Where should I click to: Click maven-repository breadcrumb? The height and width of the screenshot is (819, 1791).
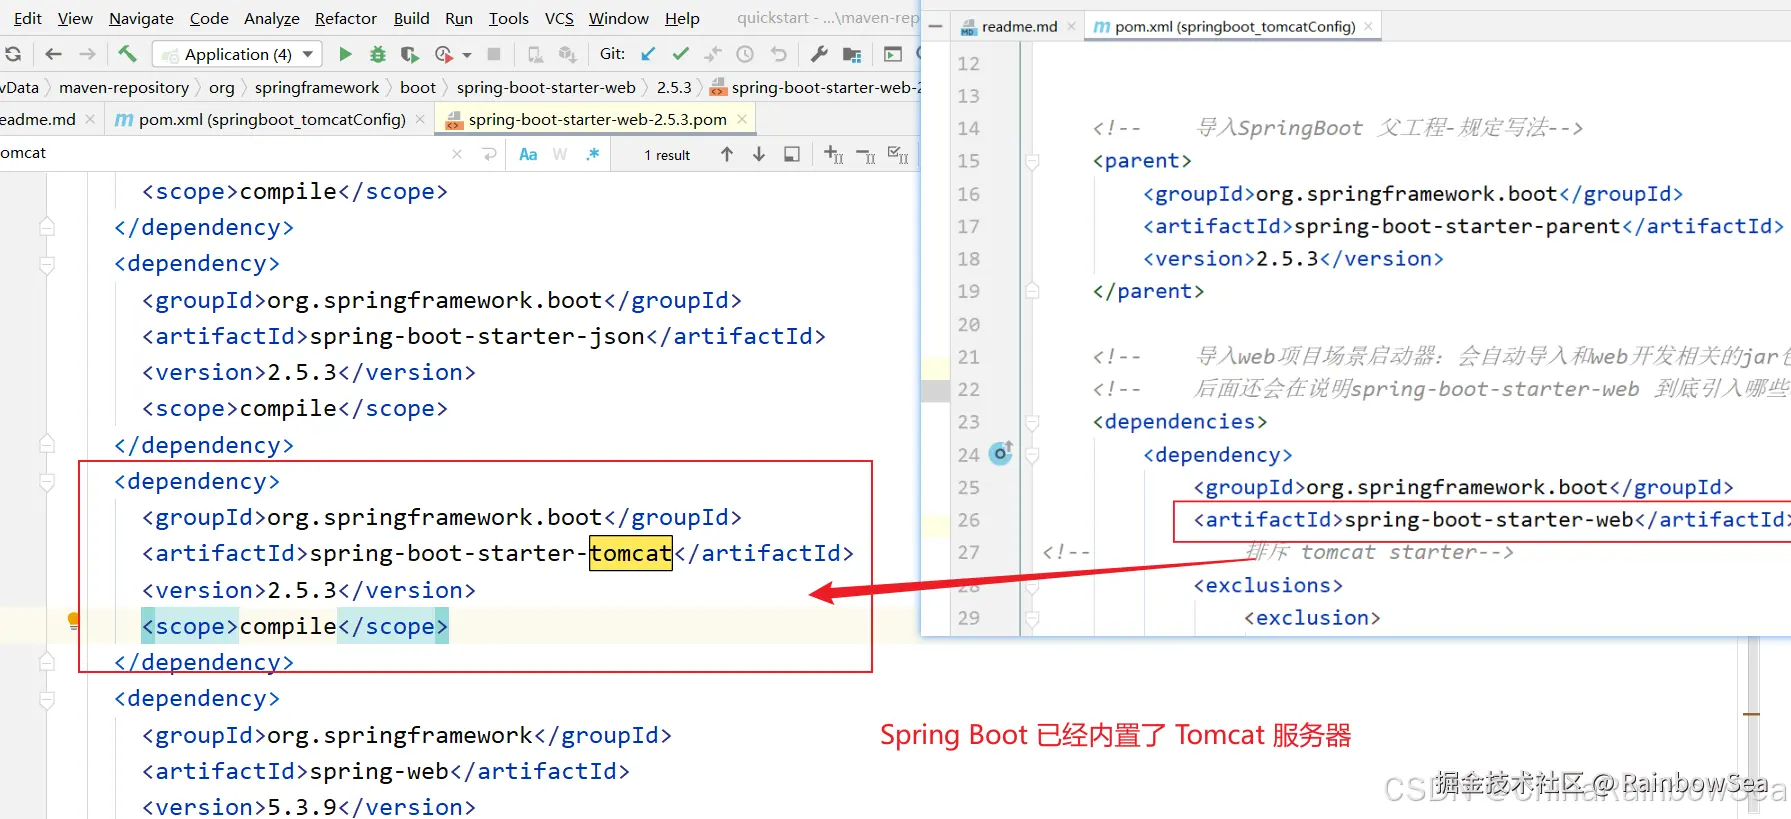[124, 88]
